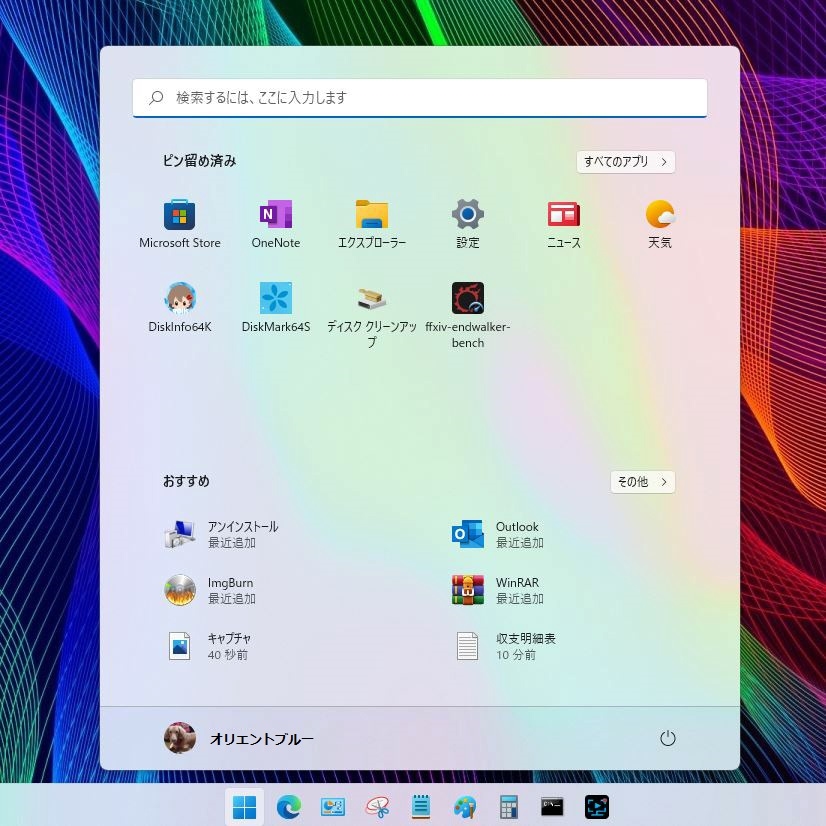This screenshot has width=826, height=826.
Task: Show more recommendations with その他 button
Action: (x=643, y=481)
